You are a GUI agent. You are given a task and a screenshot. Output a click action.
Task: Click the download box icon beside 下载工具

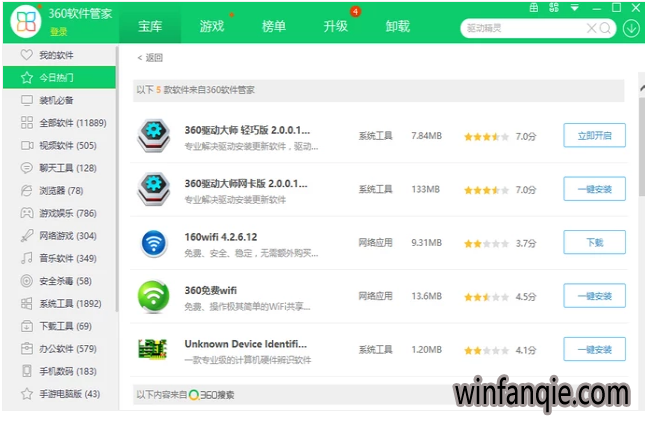(27, 326)
